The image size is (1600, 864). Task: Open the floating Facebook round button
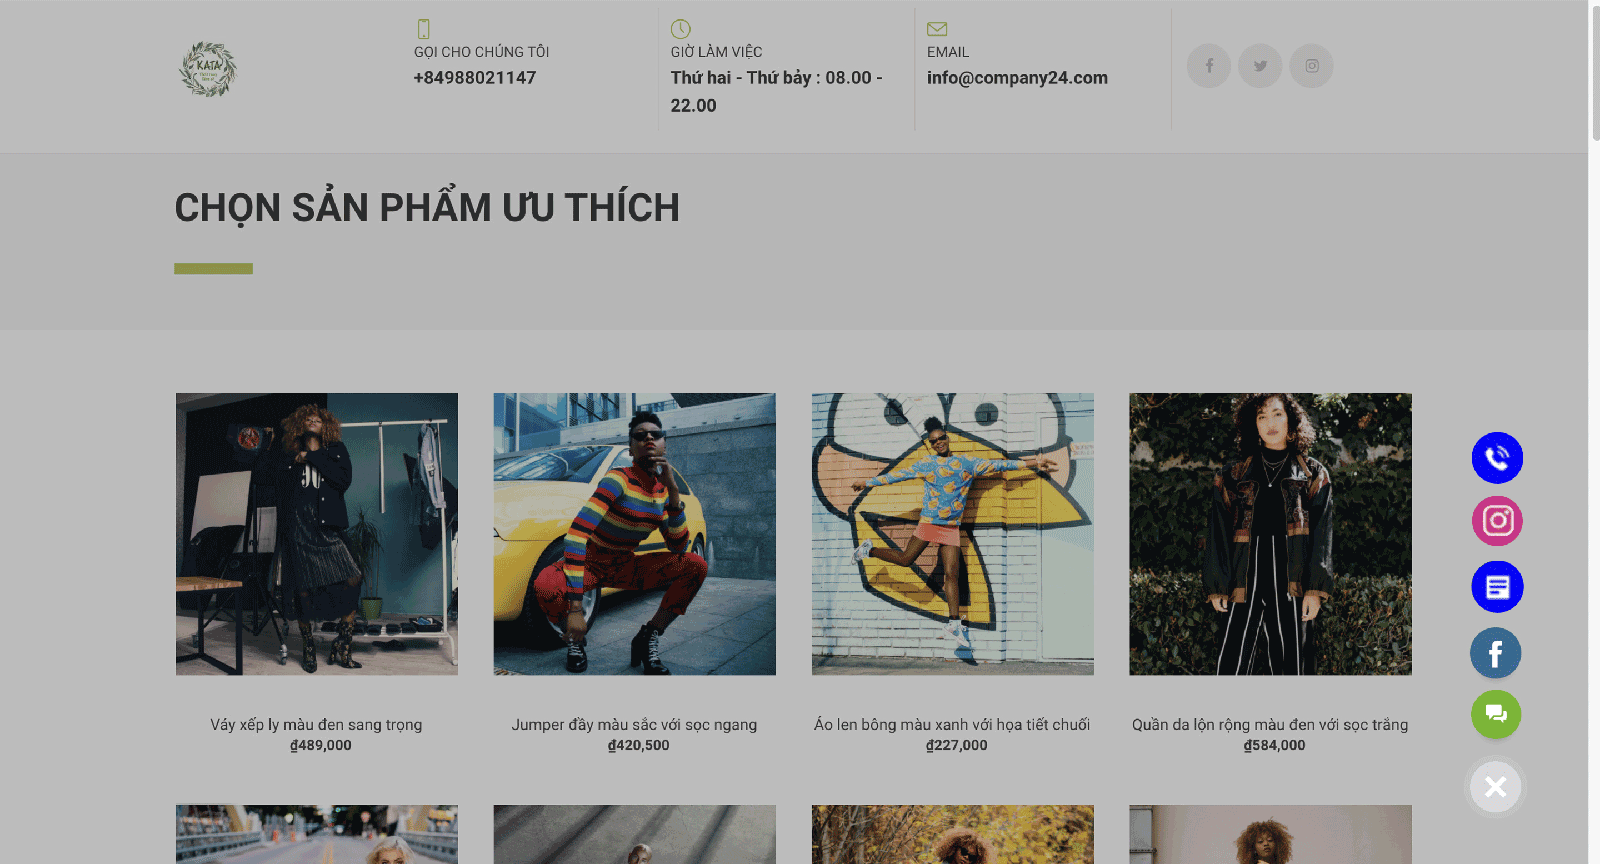pos(1496,653)
